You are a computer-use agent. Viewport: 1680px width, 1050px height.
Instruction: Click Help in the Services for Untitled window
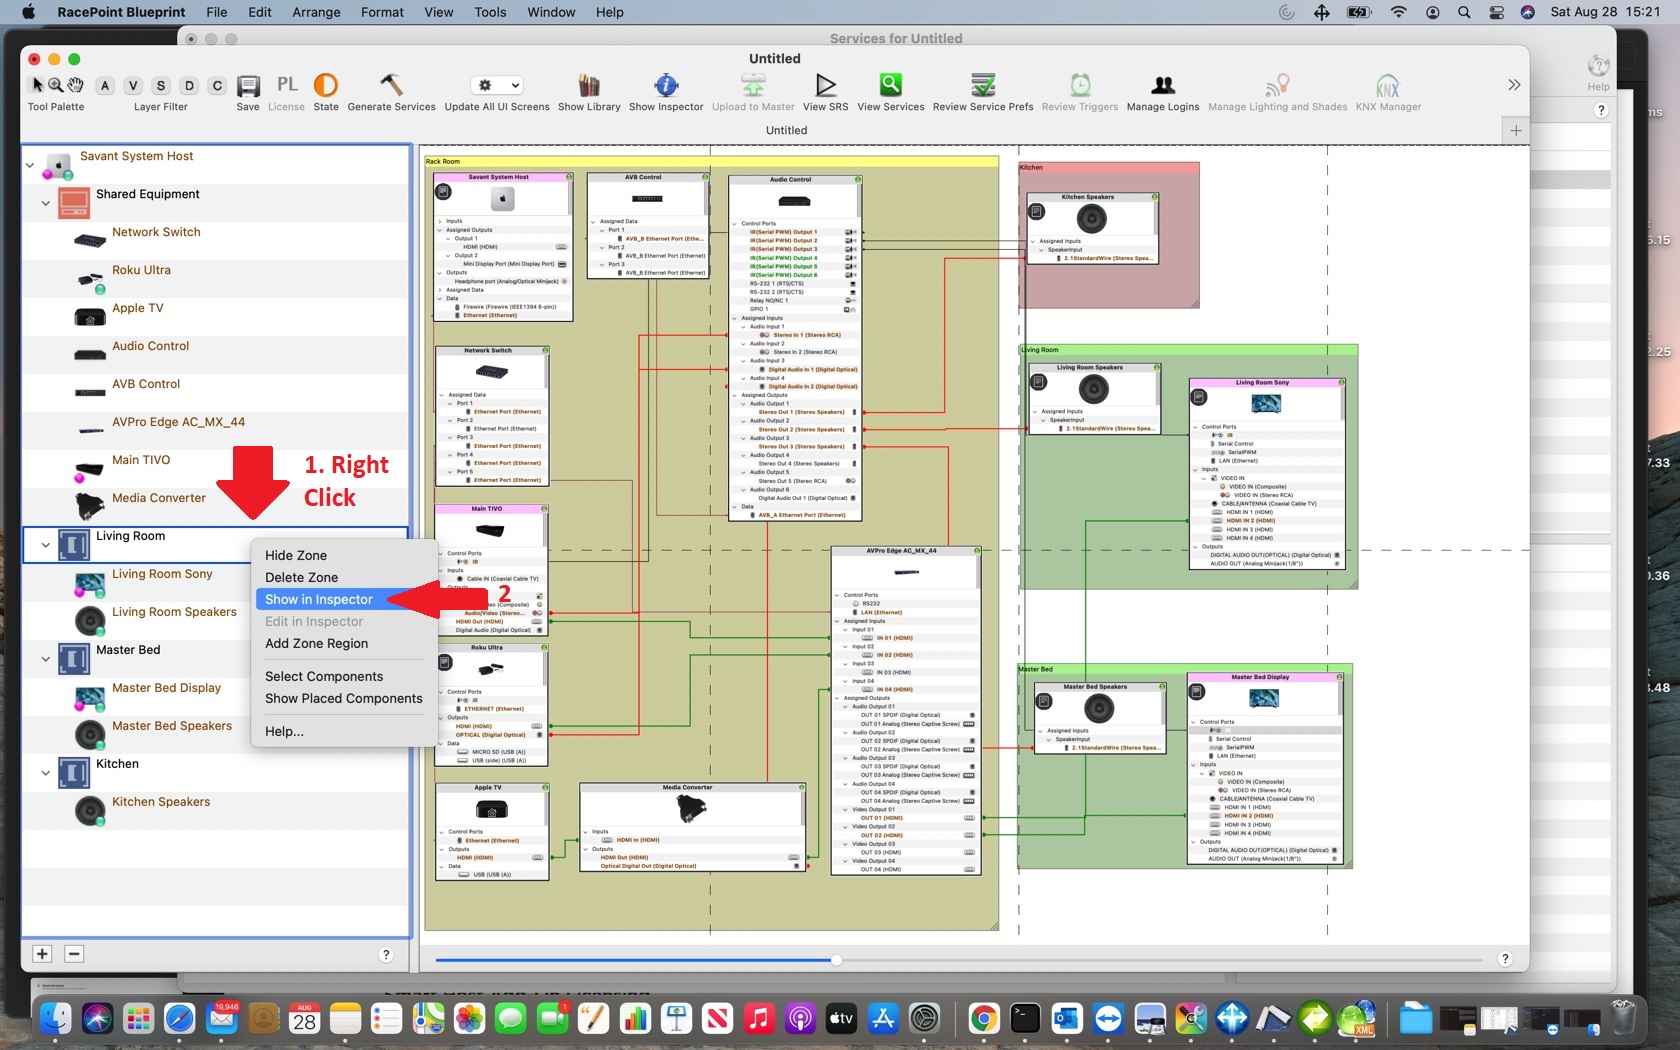tap(1598, 71)
